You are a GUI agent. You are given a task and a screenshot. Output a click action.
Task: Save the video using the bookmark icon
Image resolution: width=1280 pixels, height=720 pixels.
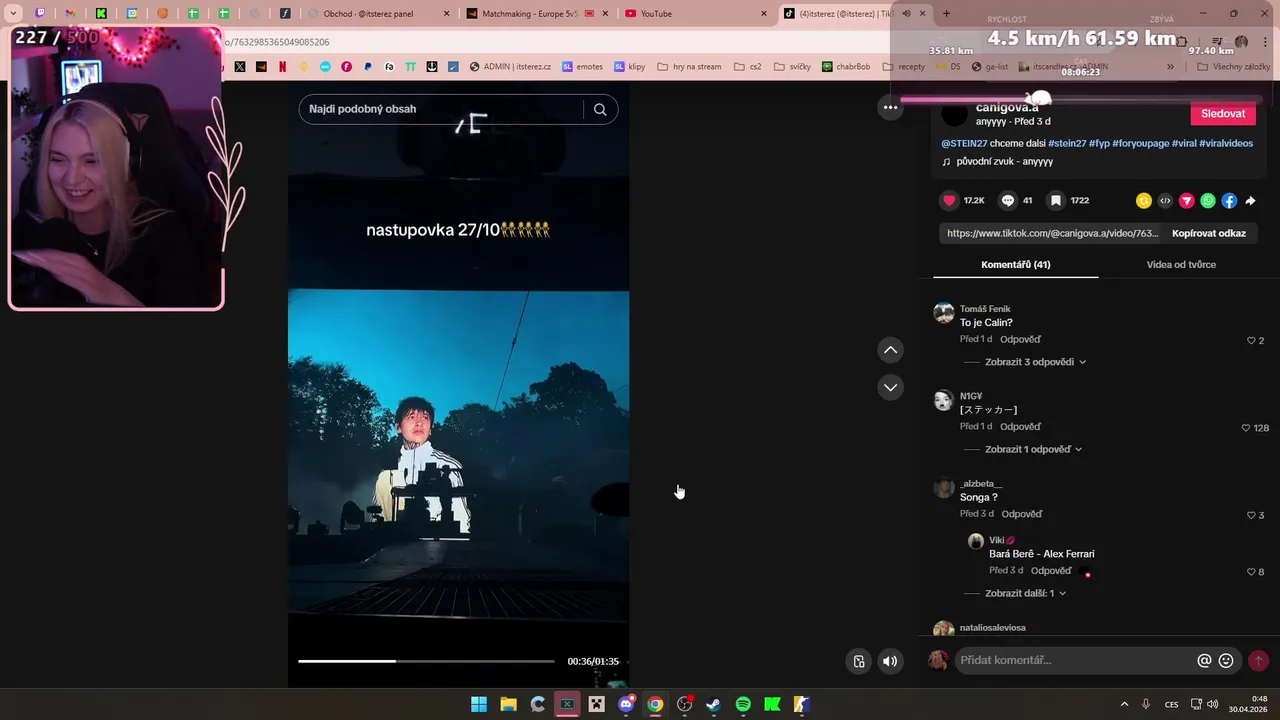click(x=1055, y=201)
